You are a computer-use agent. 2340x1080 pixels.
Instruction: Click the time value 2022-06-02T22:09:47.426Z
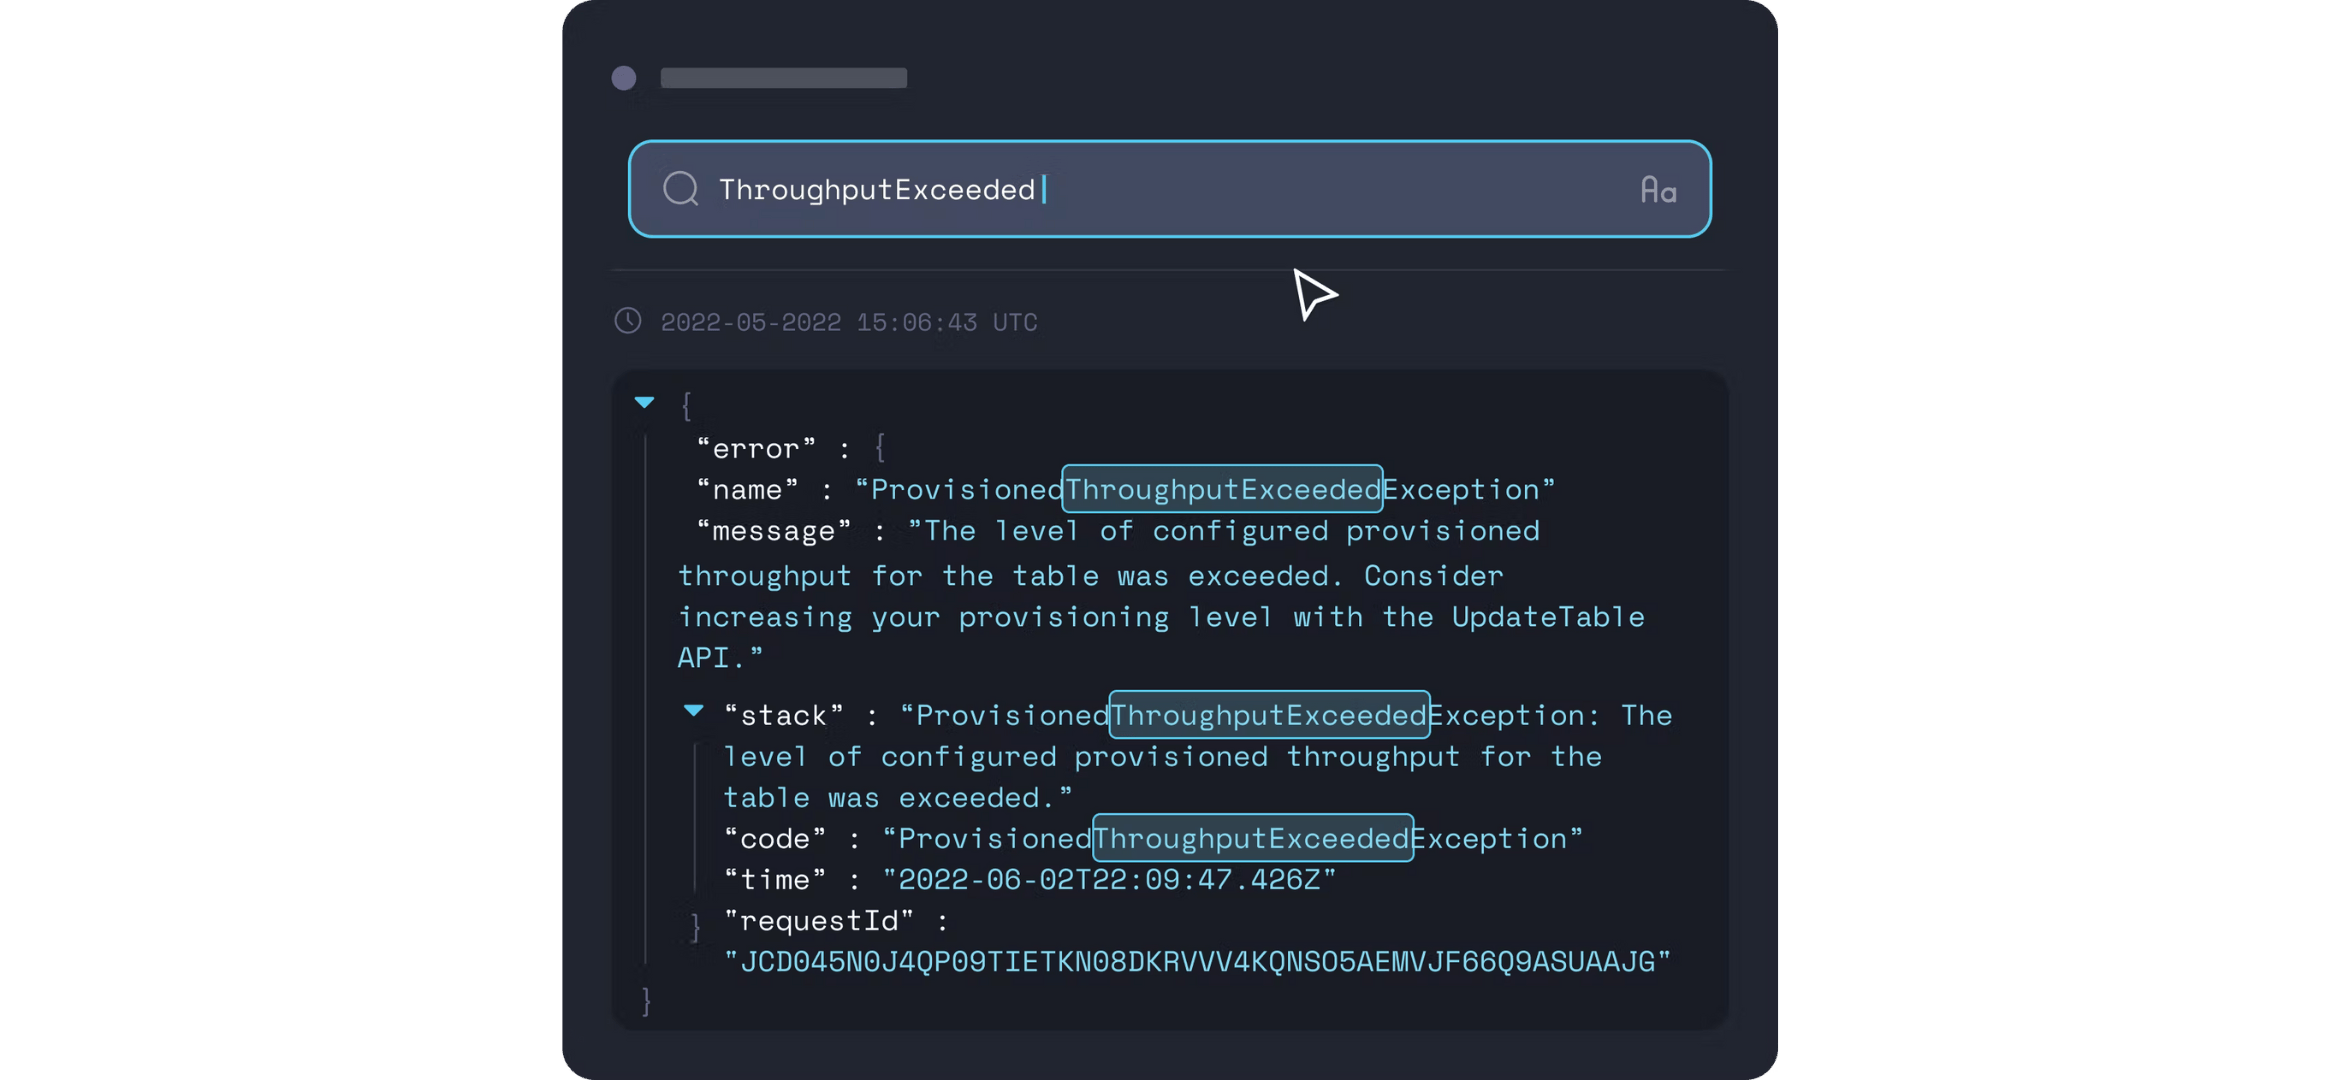click(x=1109, y=880)
